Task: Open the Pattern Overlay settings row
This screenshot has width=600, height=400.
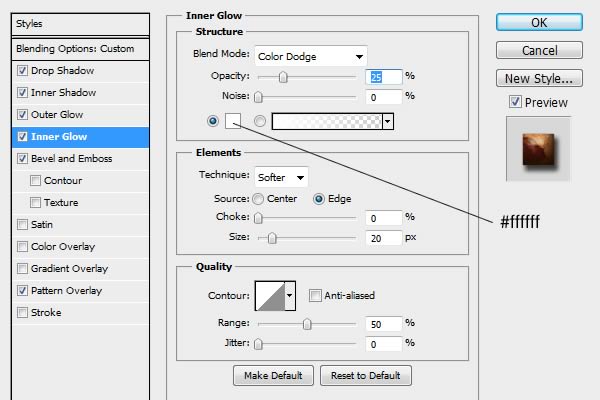Action: pos(80,291)
